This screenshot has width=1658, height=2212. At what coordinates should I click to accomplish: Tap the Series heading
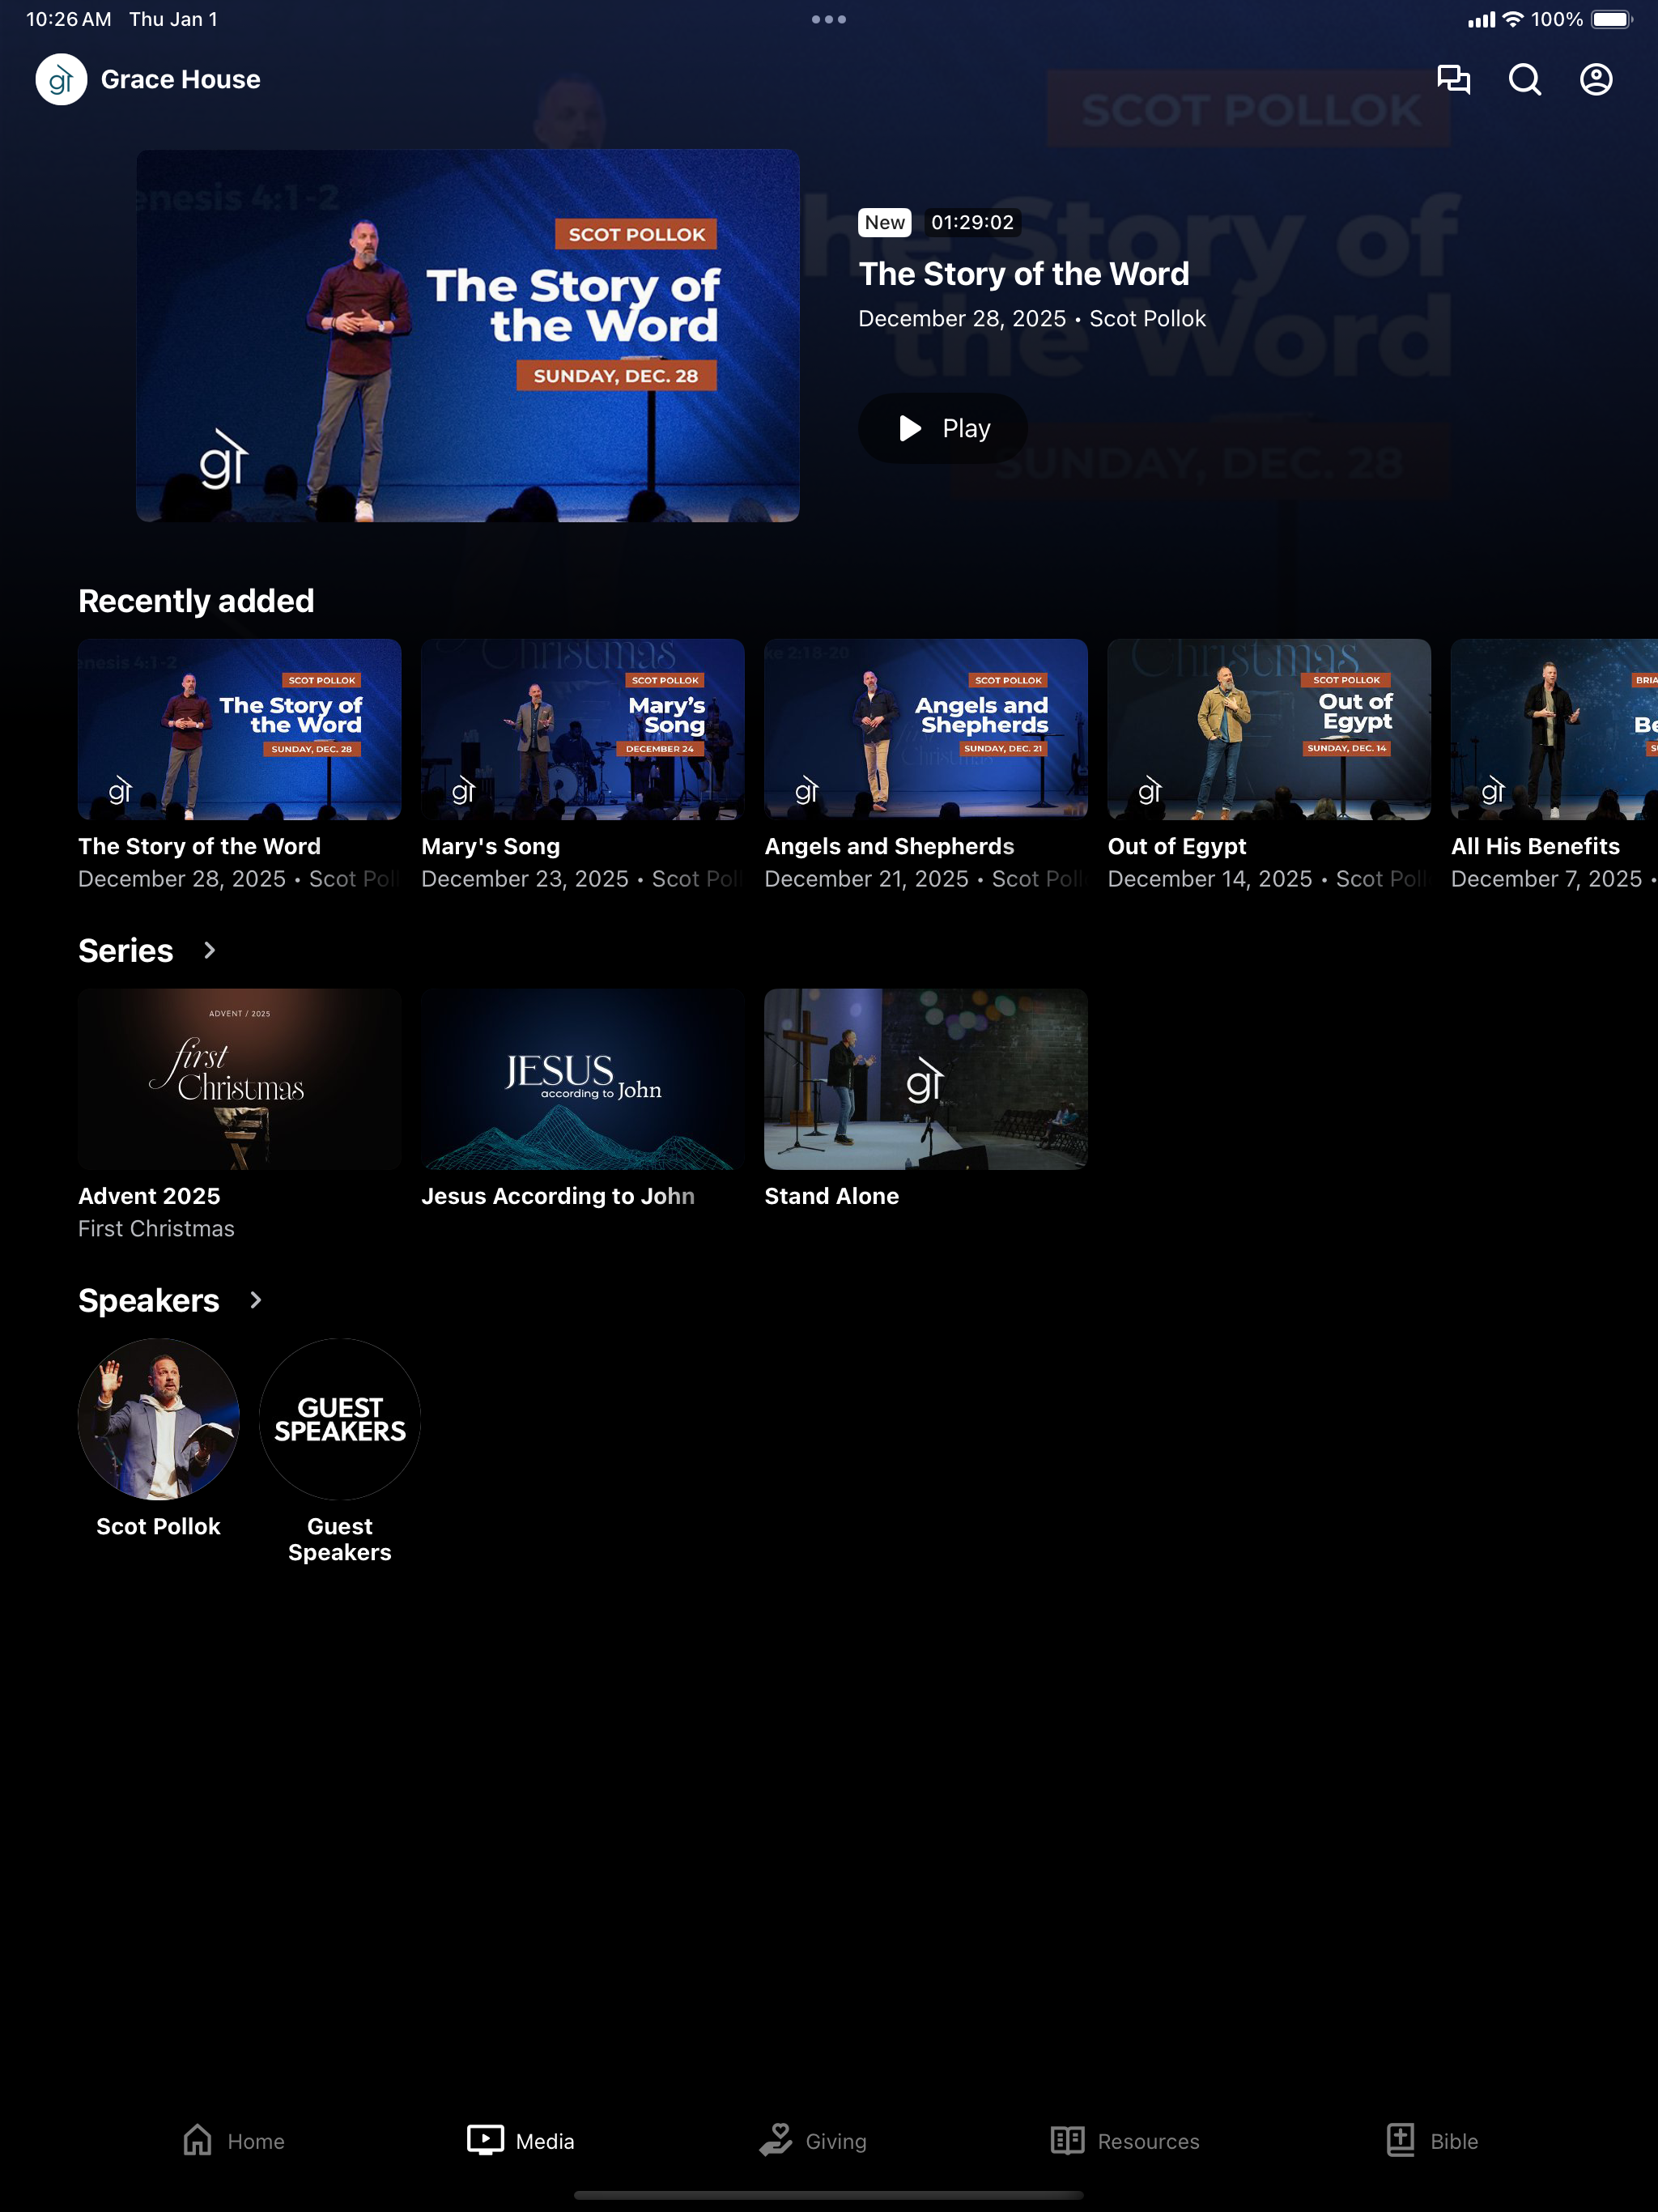[126, 950]
